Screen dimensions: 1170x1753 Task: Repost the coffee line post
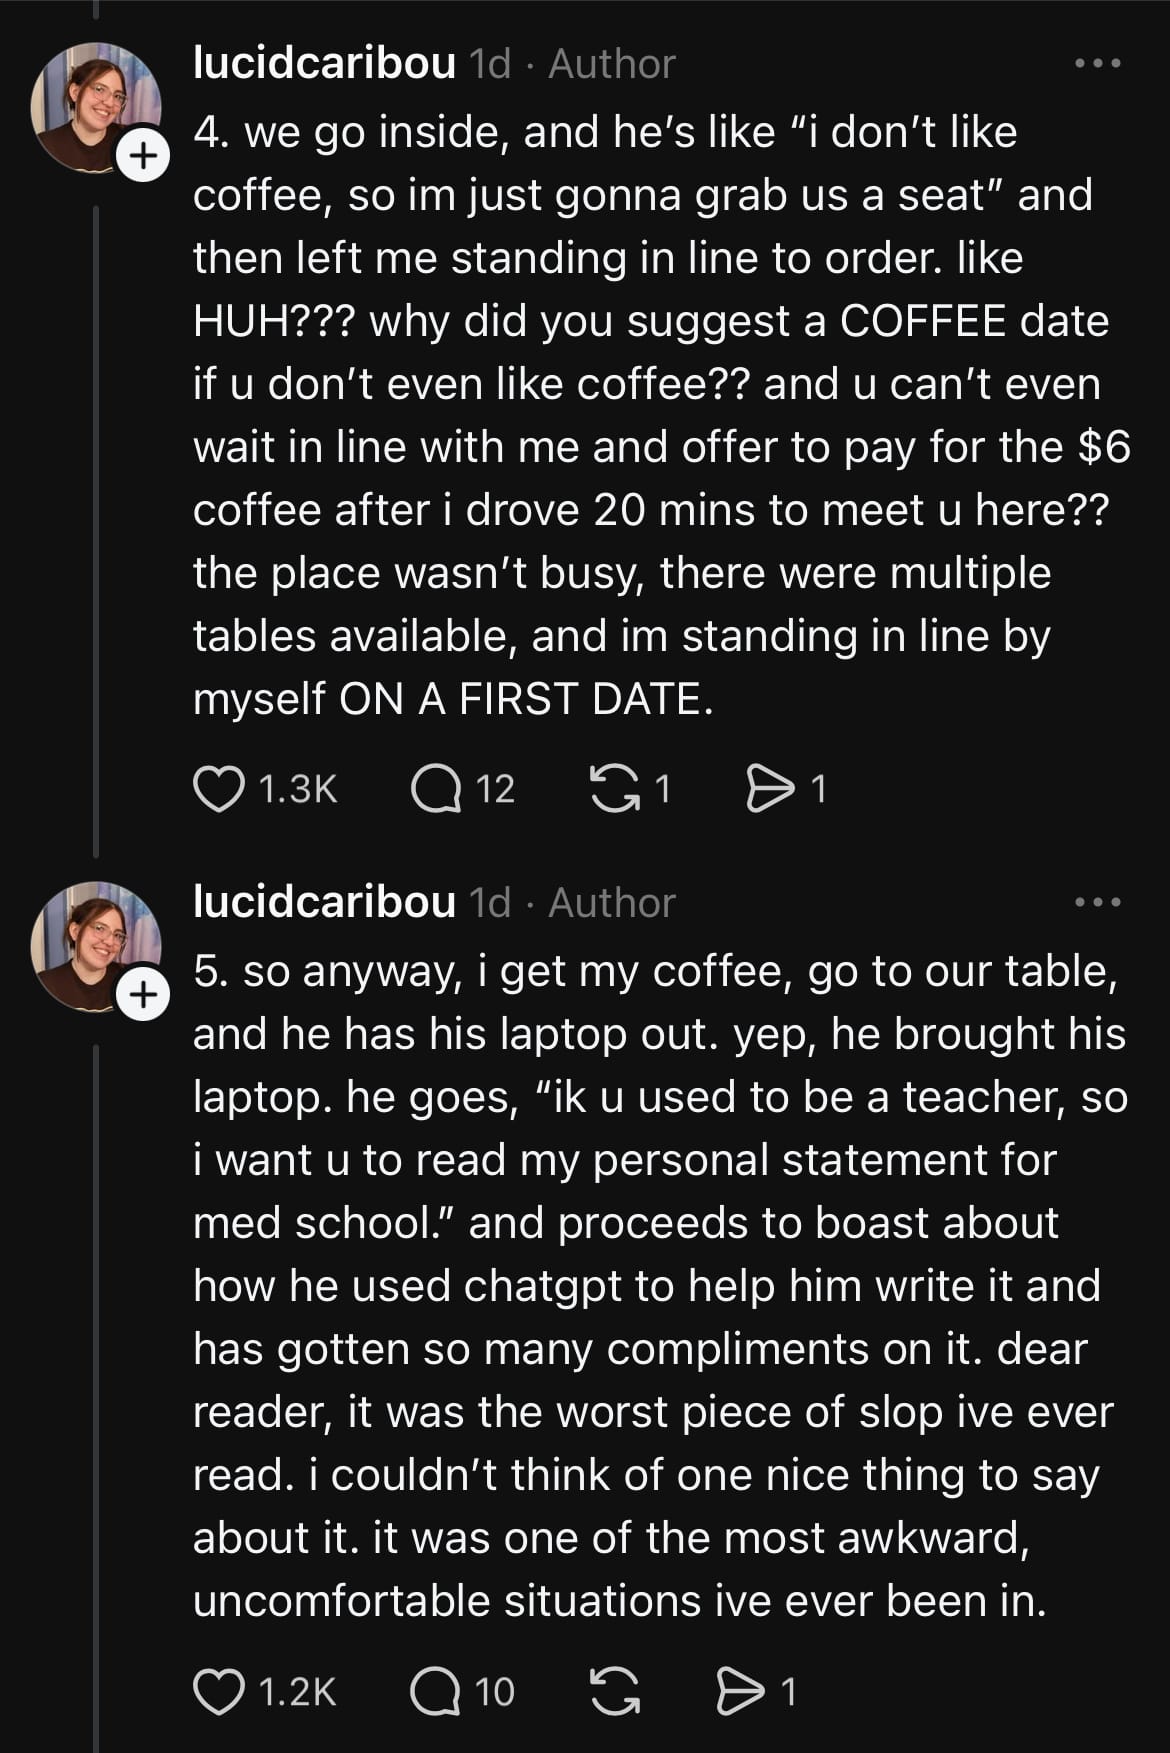tap(616, 789)
